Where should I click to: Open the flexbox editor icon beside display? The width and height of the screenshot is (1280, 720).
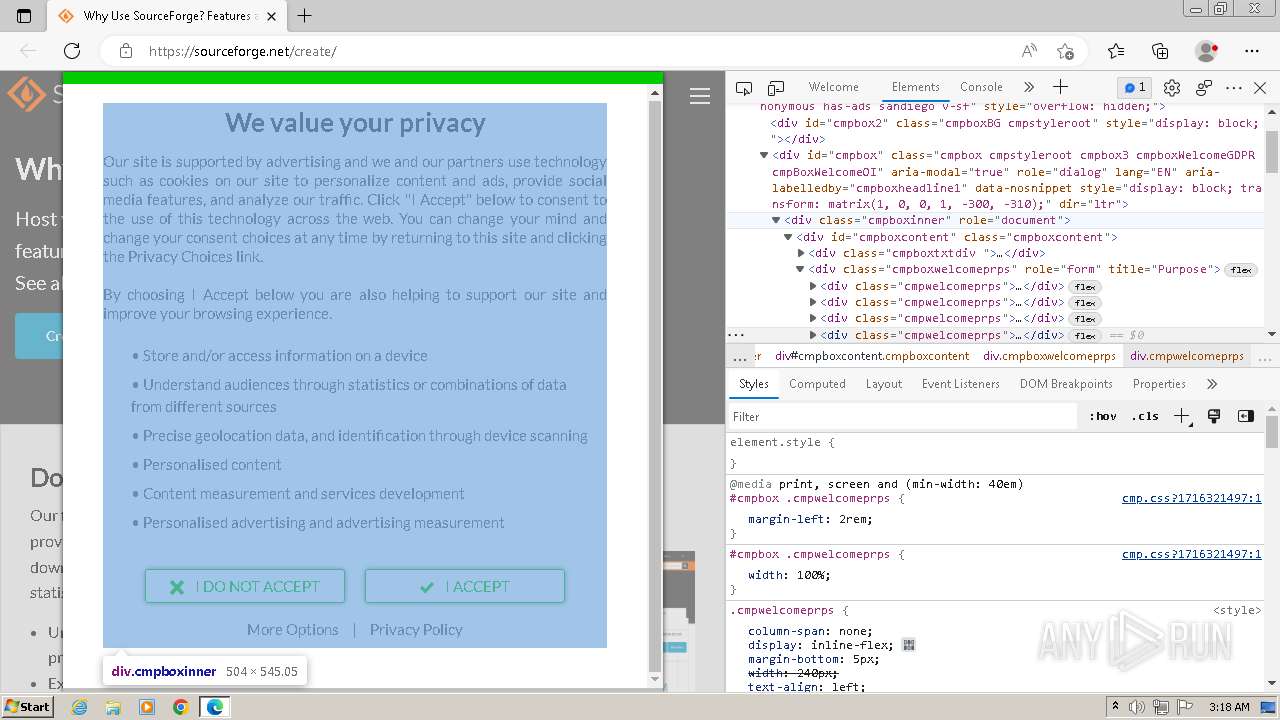click(x=909, y=645)
